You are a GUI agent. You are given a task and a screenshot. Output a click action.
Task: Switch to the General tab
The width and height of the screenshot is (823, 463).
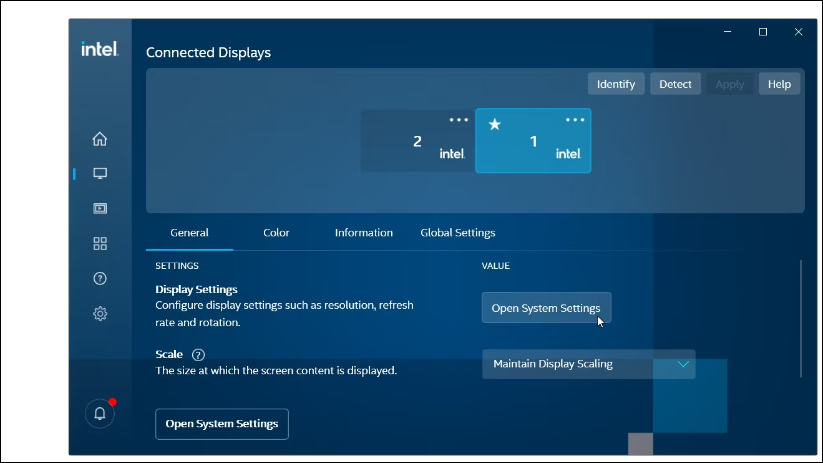pyautogui.click(x=189, y=233)
